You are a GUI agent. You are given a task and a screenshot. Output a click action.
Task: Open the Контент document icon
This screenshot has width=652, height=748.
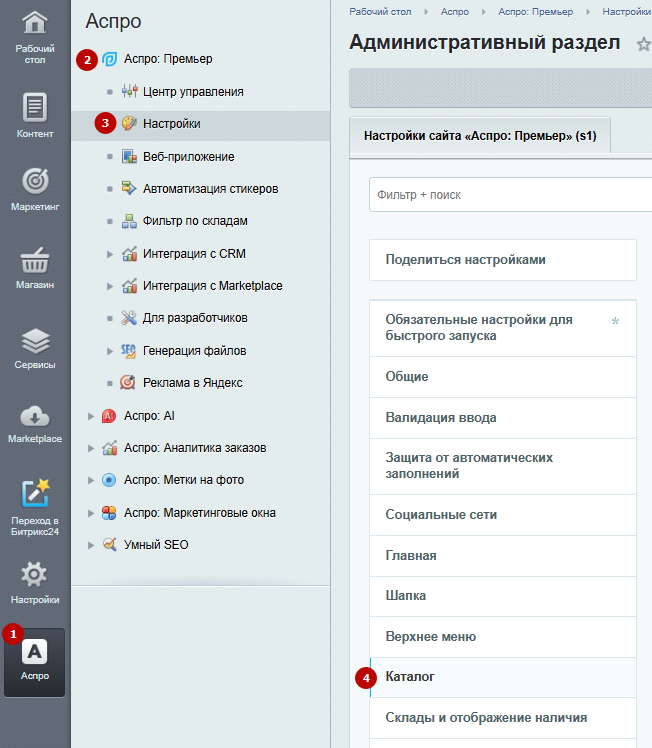[x=35, y=107]
